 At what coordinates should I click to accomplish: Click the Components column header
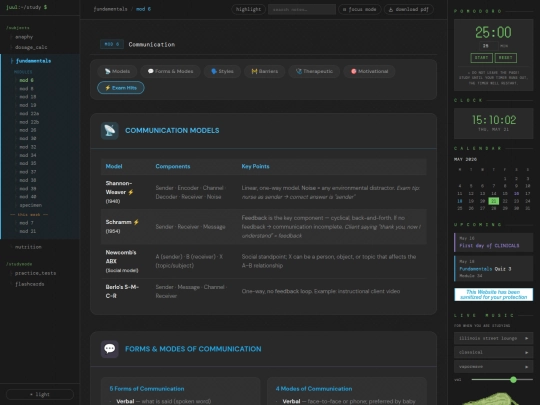coord(173,166)
